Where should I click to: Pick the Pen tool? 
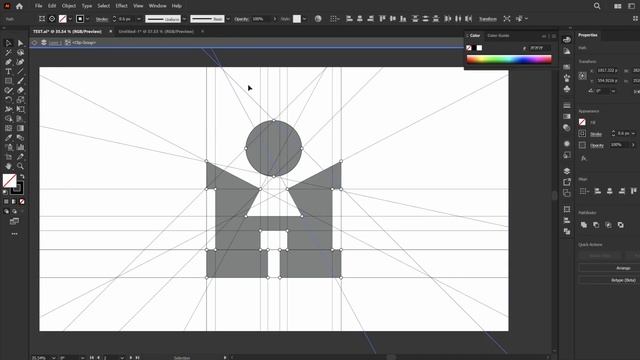8,62
